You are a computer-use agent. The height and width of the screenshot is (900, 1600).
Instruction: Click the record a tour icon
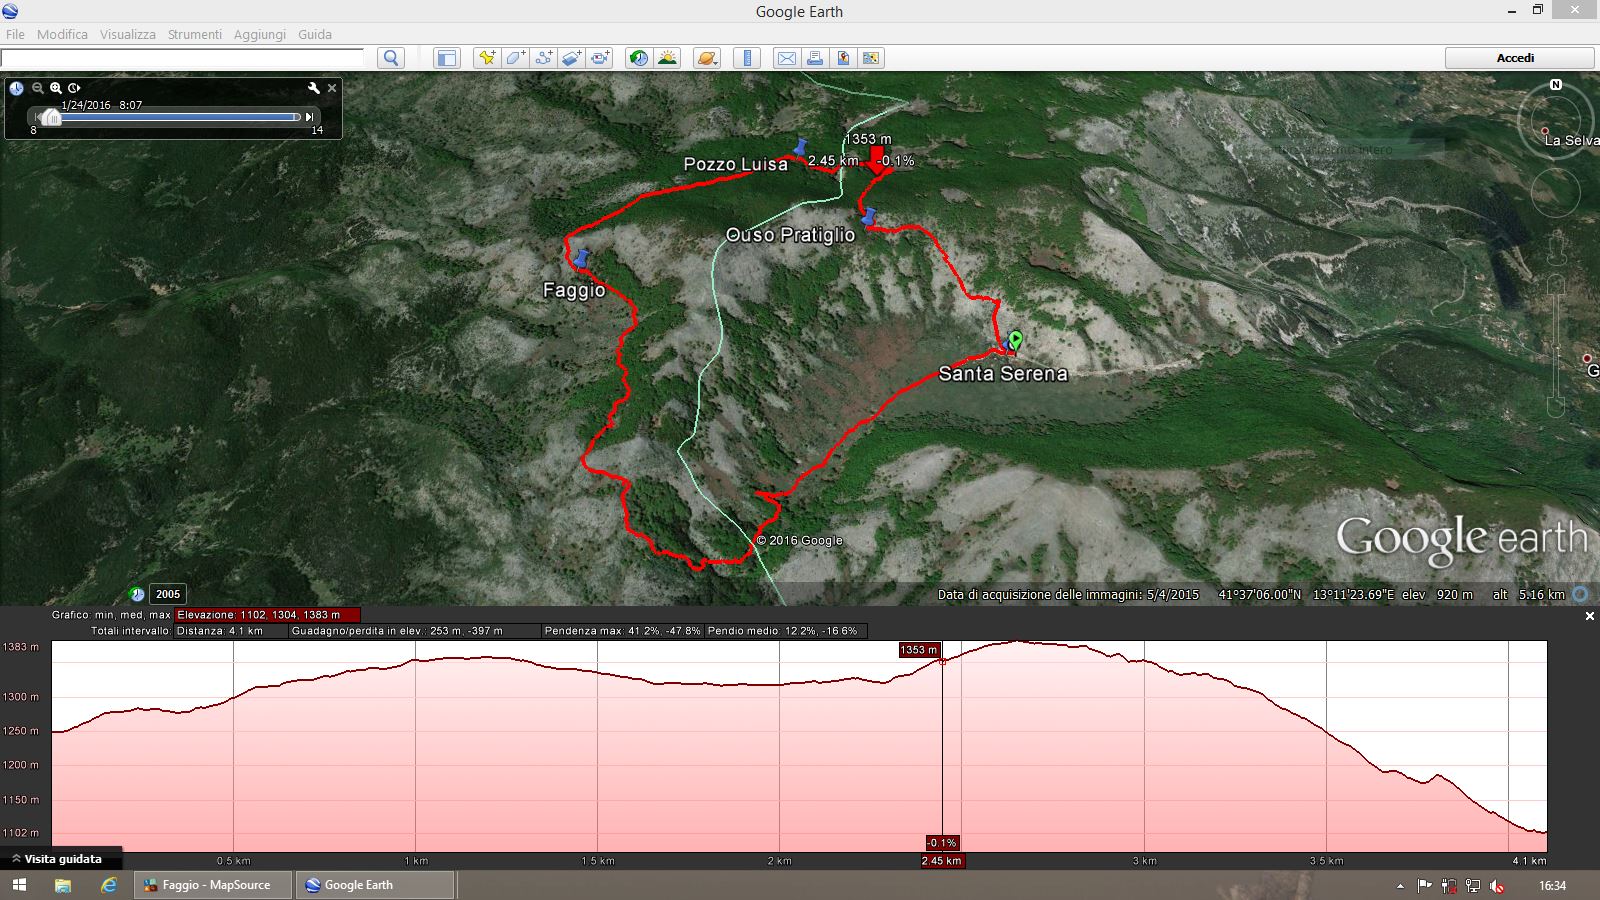(x=599, y=58)
